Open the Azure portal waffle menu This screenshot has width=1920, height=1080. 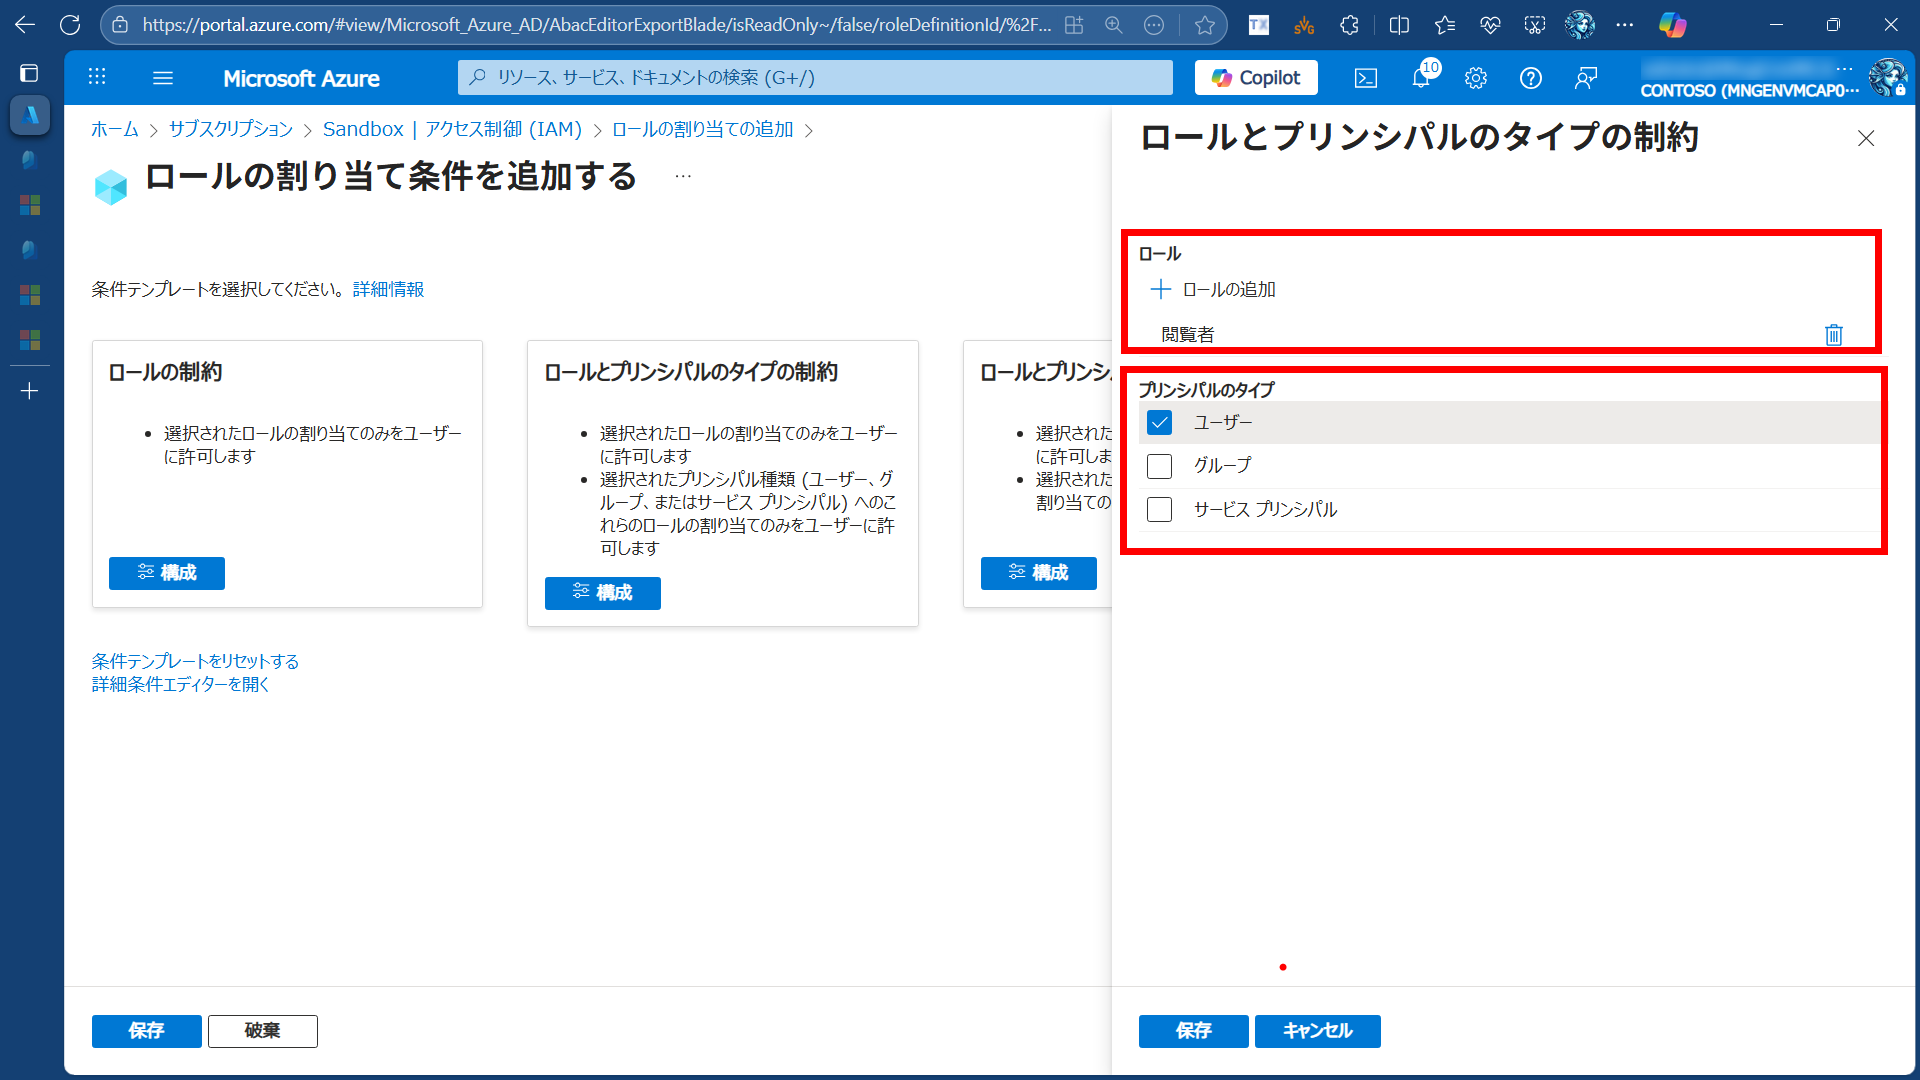click(97, 77)
